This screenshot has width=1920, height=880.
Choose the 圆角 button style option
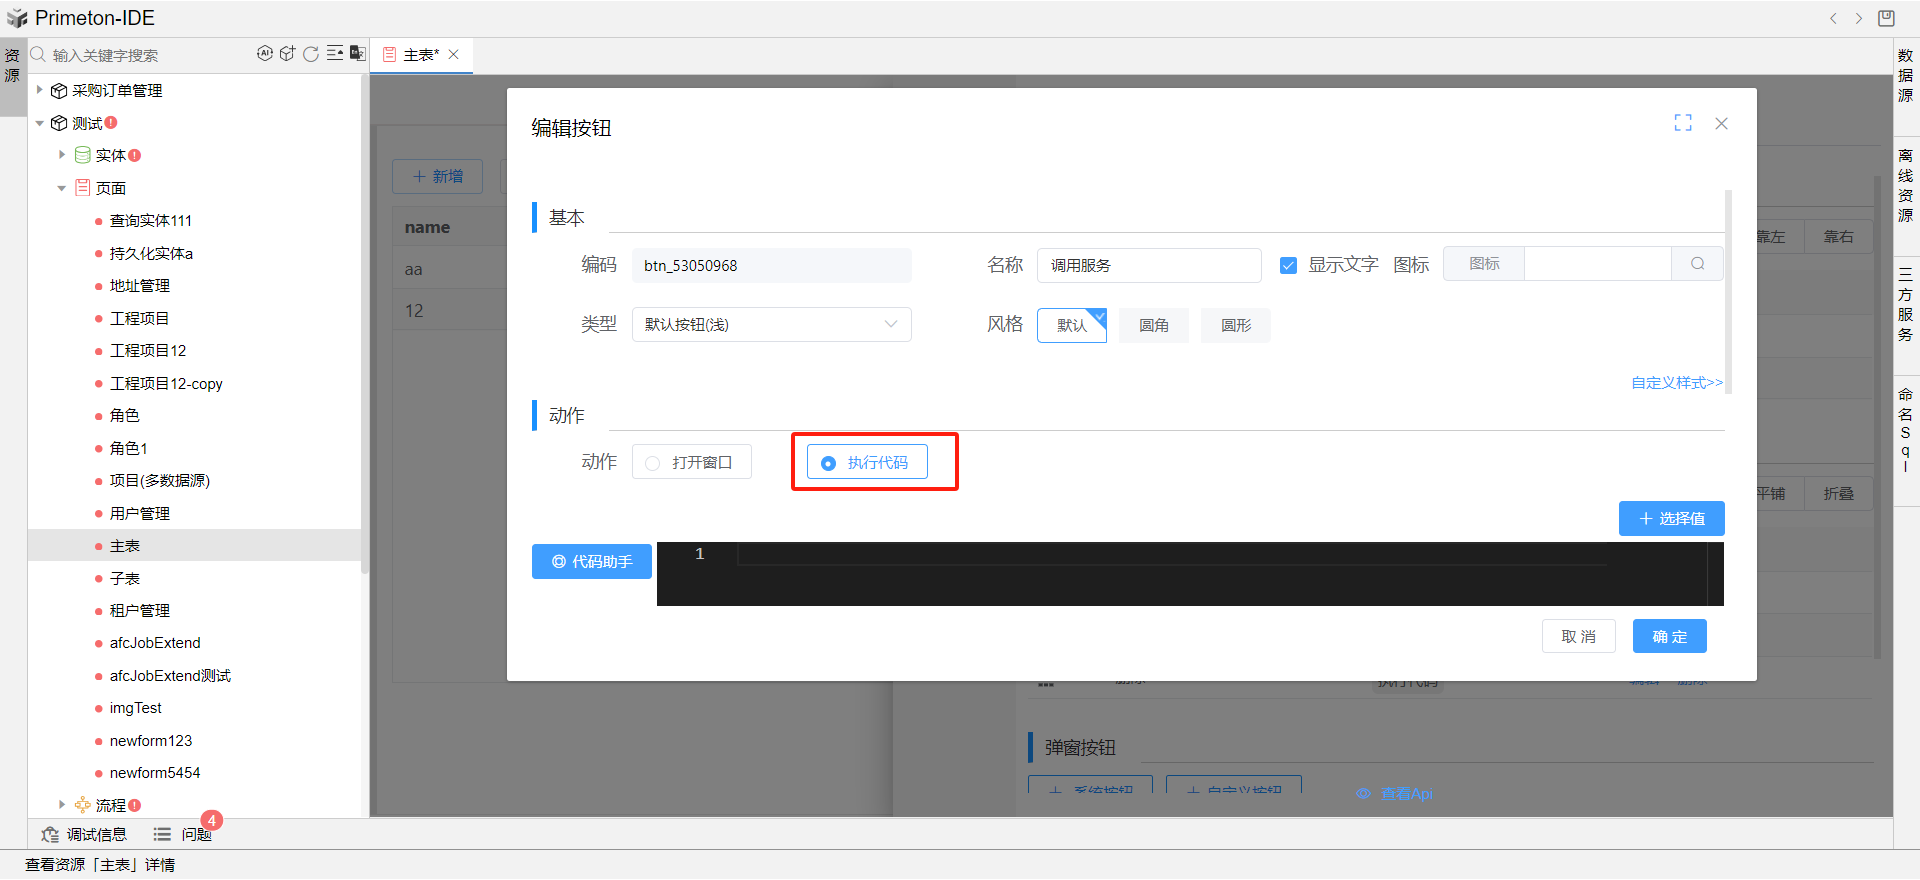1153,326
